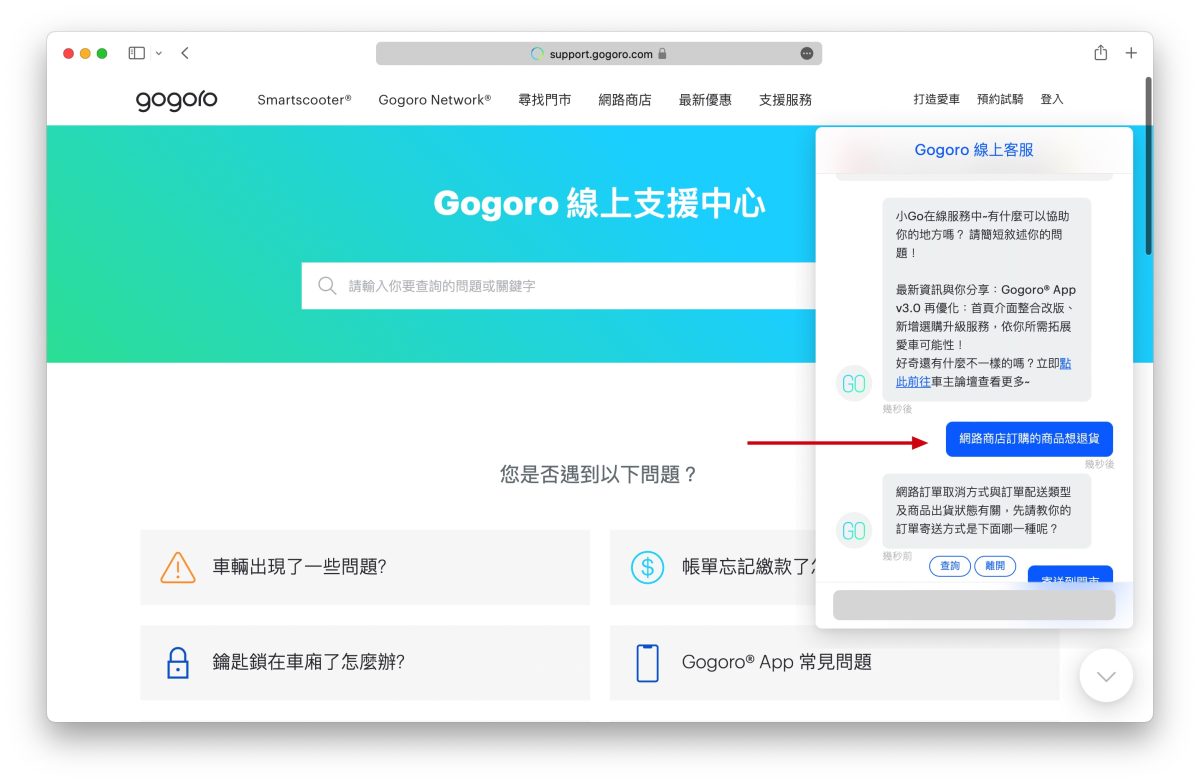Screen dimensions: 1200x784
Task: Open the 鑰匙鎖在車廂了怎麼辦? card
Action: 365,662
